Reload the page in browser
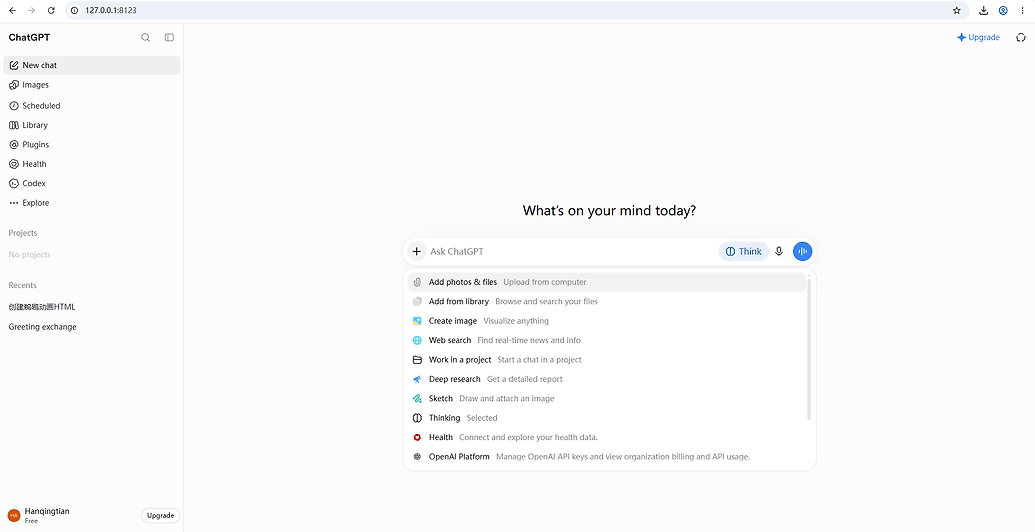 (51, 11)
